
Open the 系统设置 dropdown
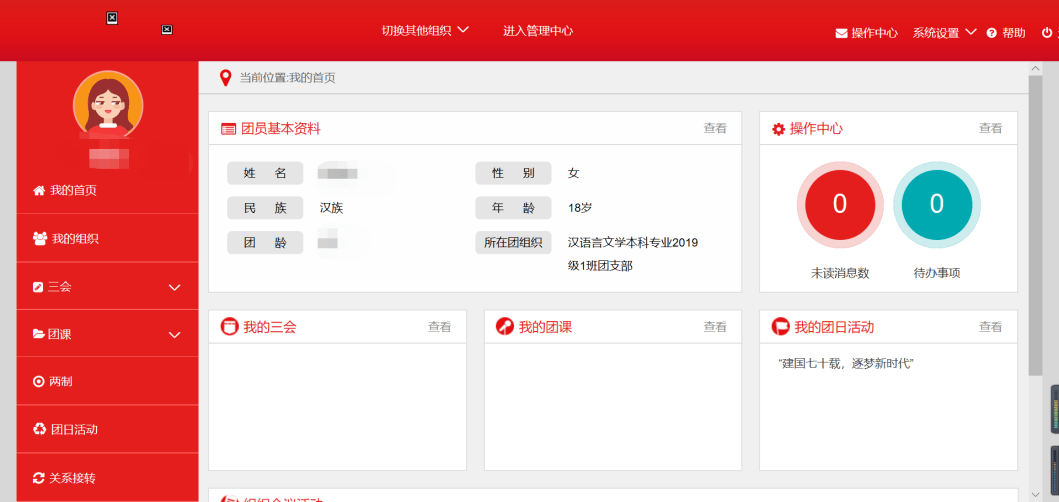[945, 32]
